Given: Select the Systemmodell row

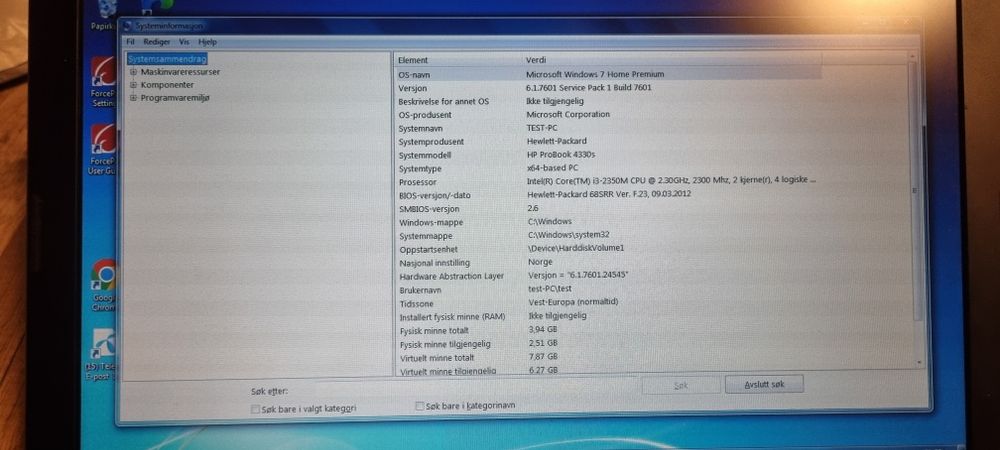Looking at the screenshot, I should click(x=608, y=155).
